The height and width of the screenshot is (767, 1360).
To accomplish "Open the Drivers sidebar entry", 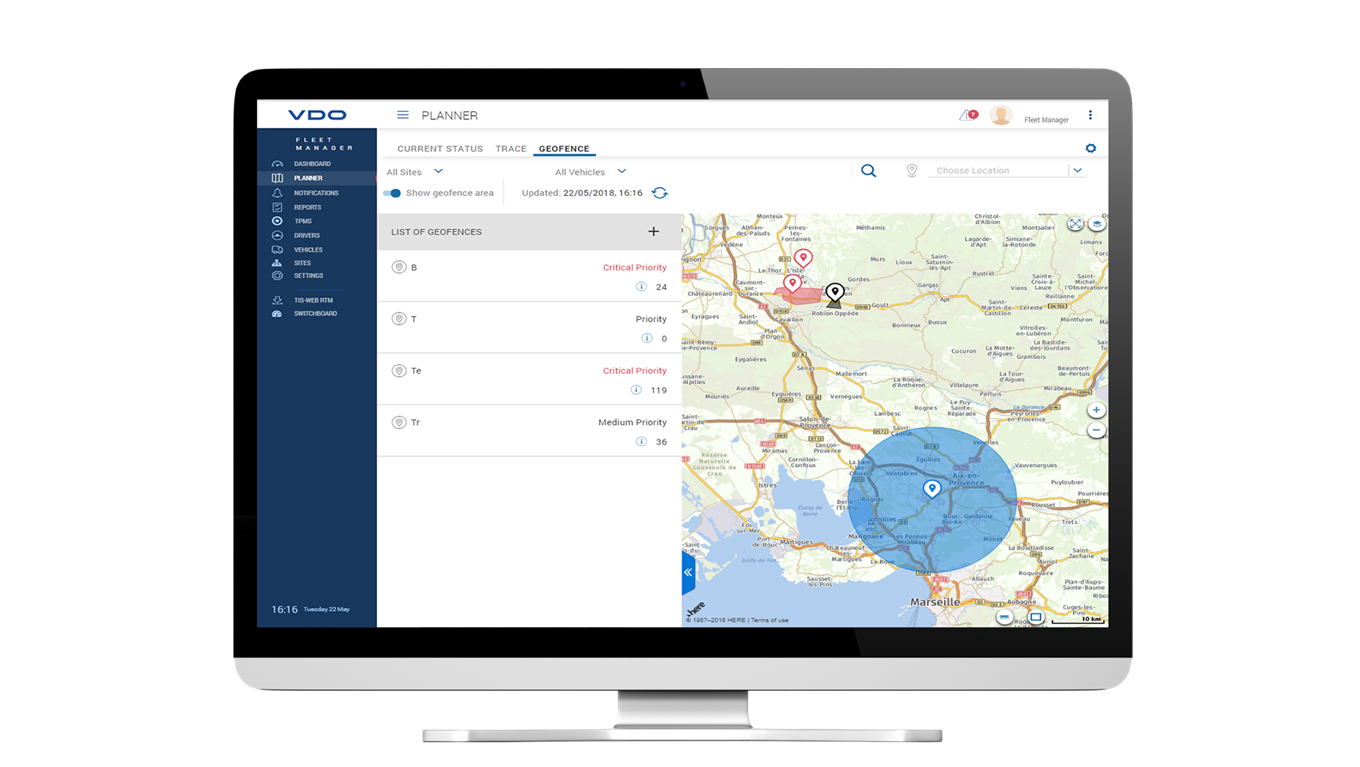I will (307, 236).
